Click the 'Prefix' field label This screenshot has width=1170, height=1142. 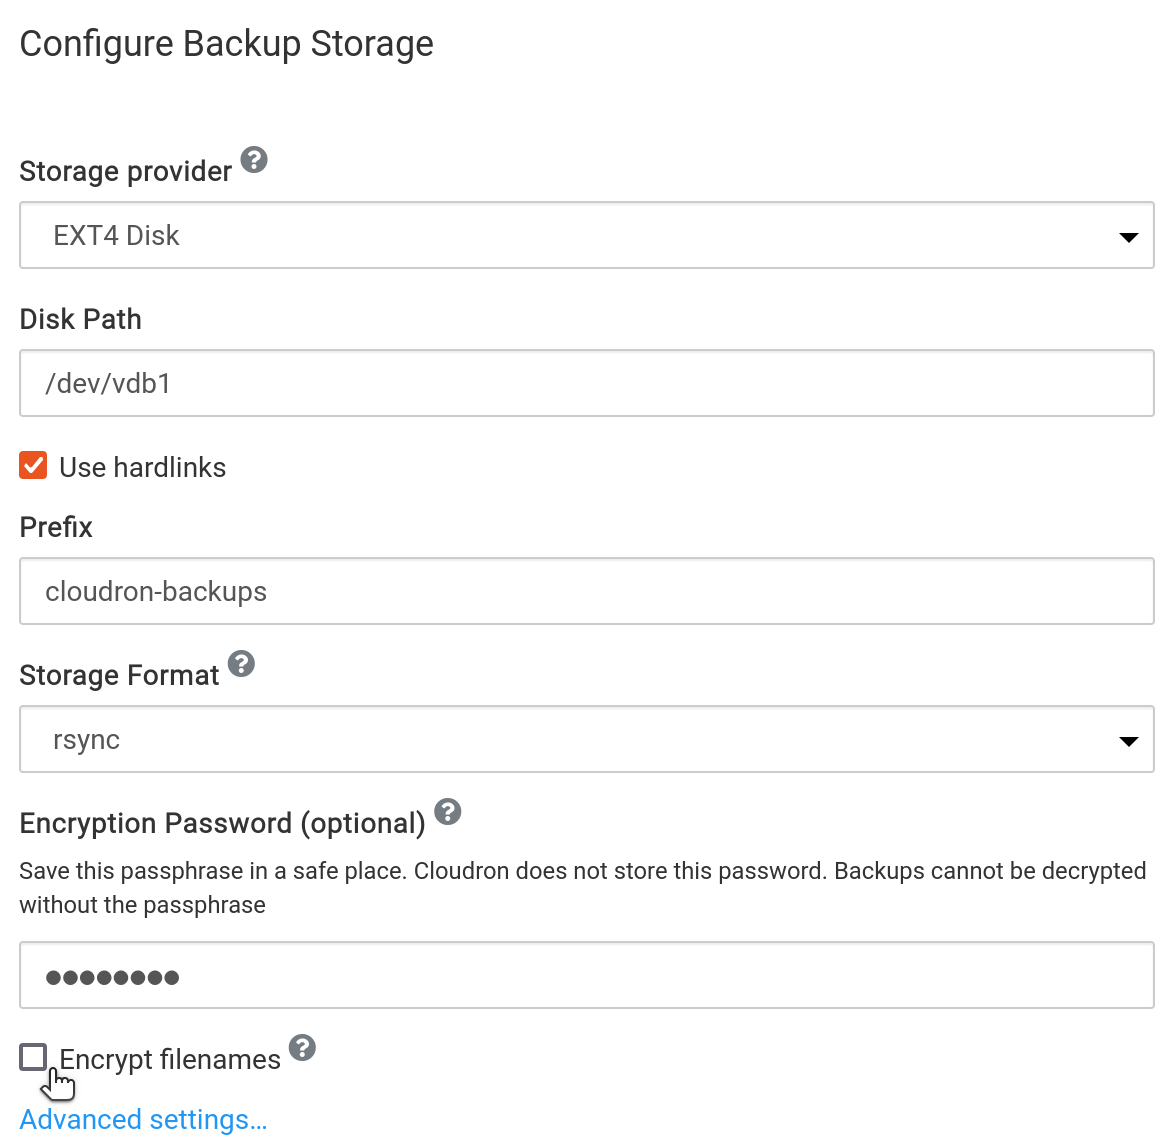click(56, 528)
